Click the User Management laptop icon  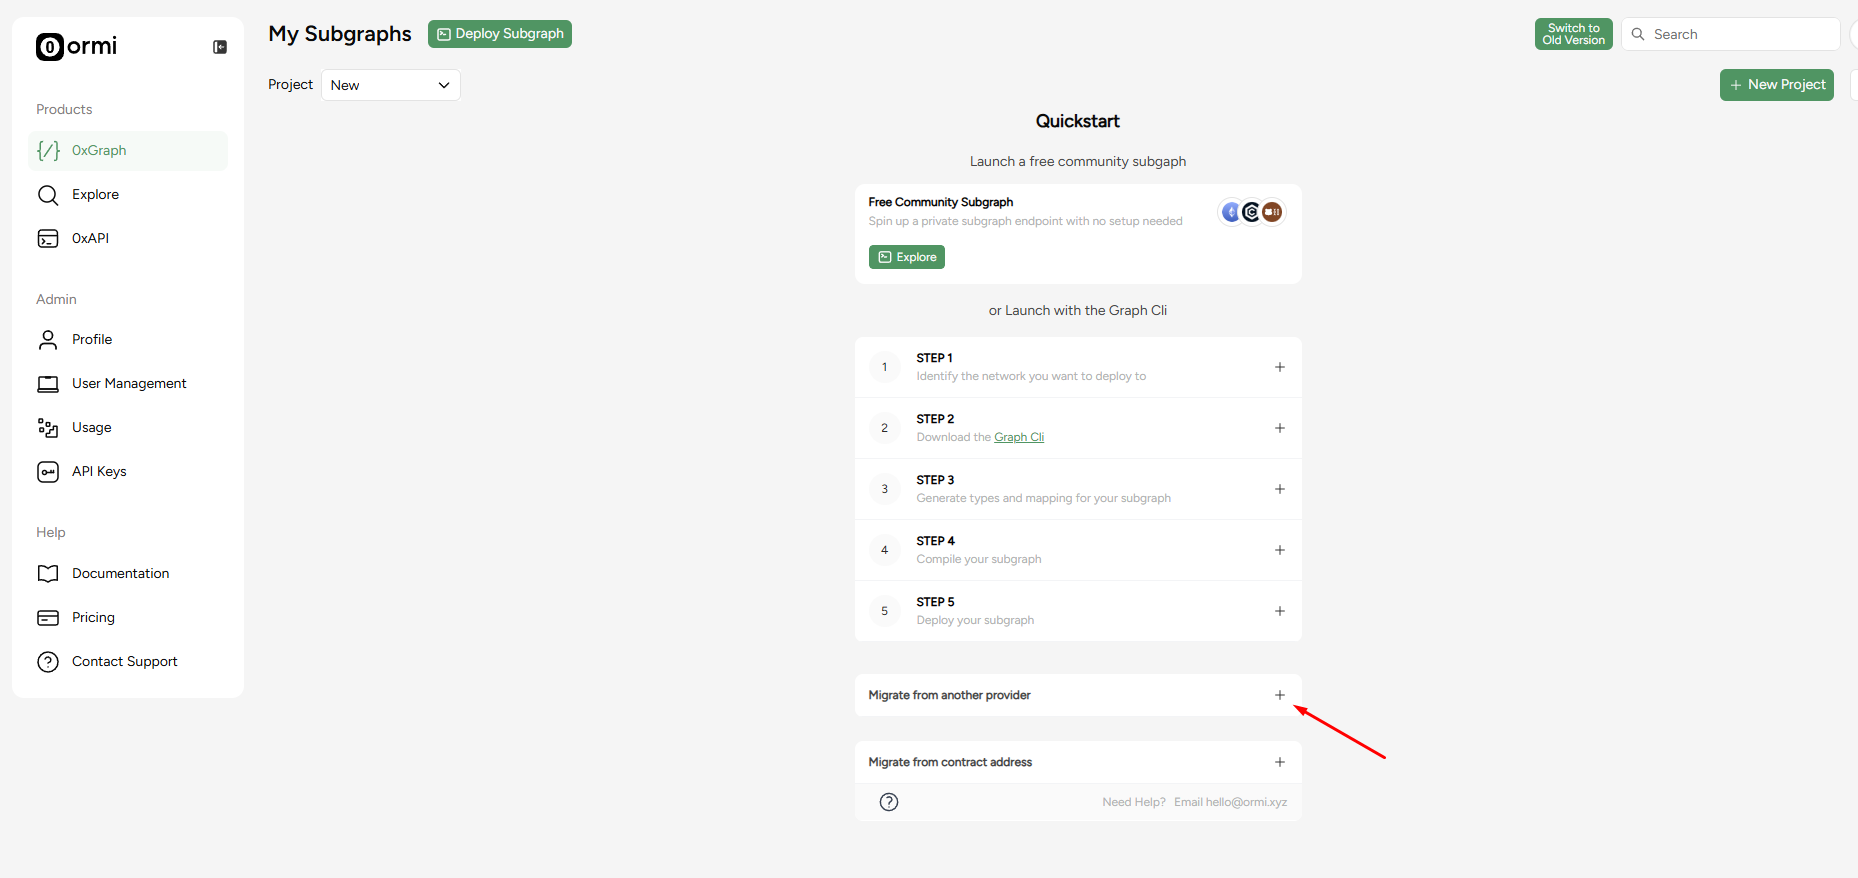pyautogui.click(x=48, y=384)
